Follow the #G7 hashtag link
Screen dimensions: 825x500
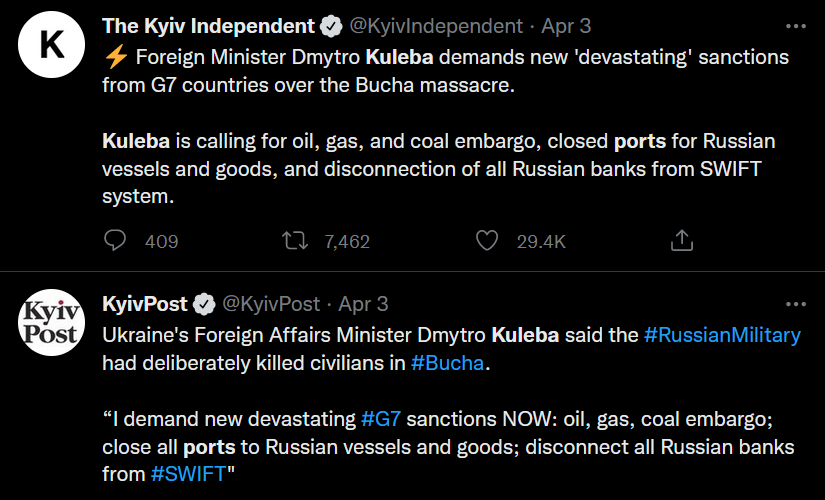[381, 419]
